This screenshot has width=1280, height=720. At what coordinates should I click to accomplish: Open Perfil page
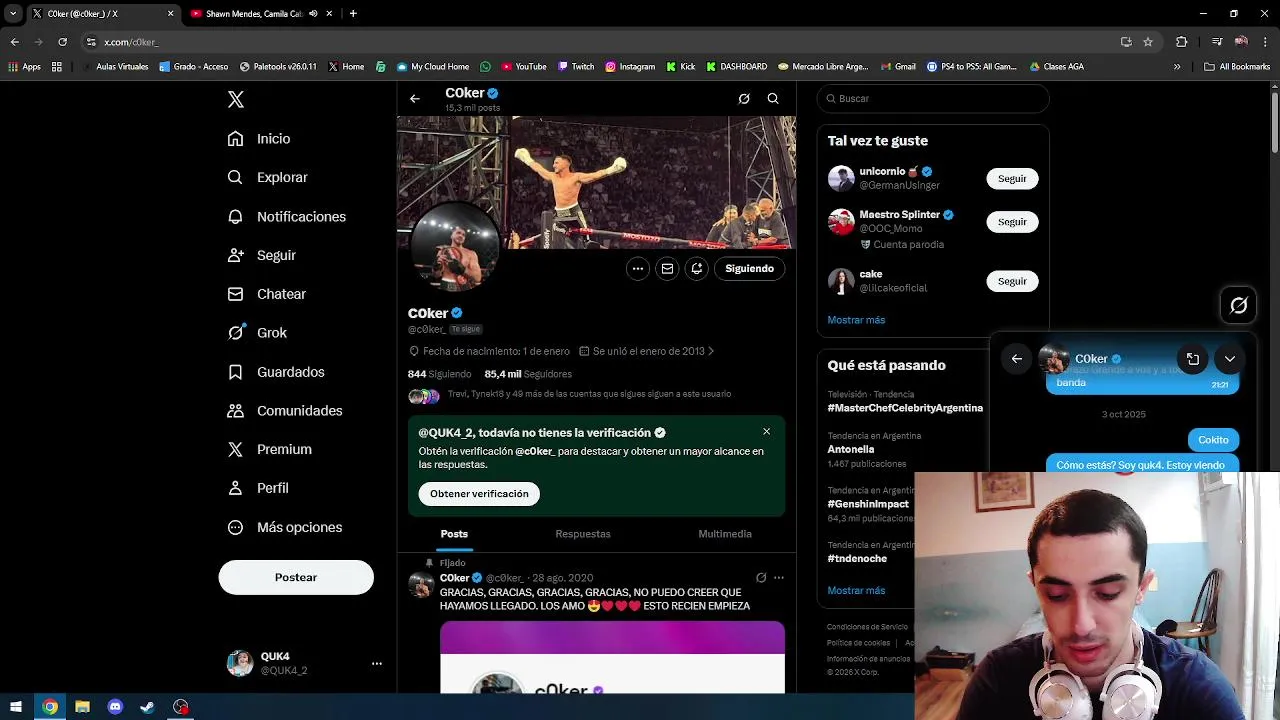click(x=257, y=488)
